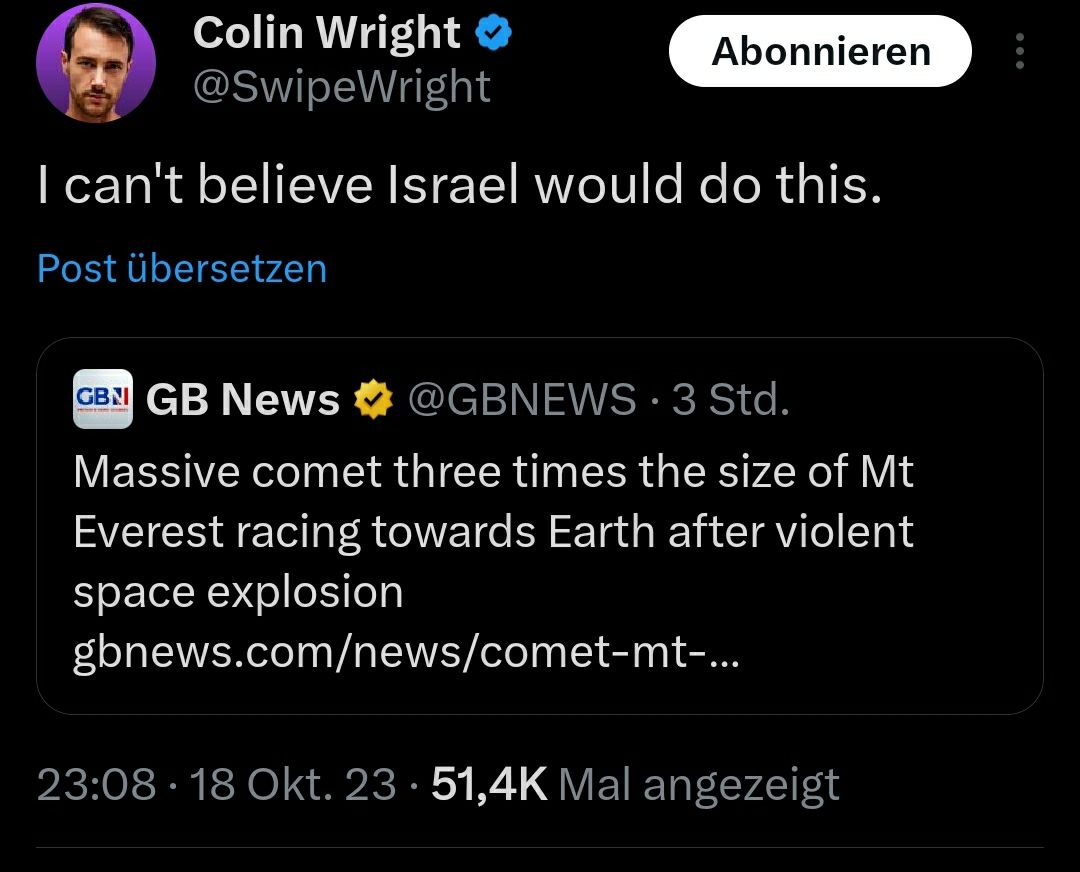Click the 23:08 post time
The image size is (1080, 872).
[x=96, y=785]
